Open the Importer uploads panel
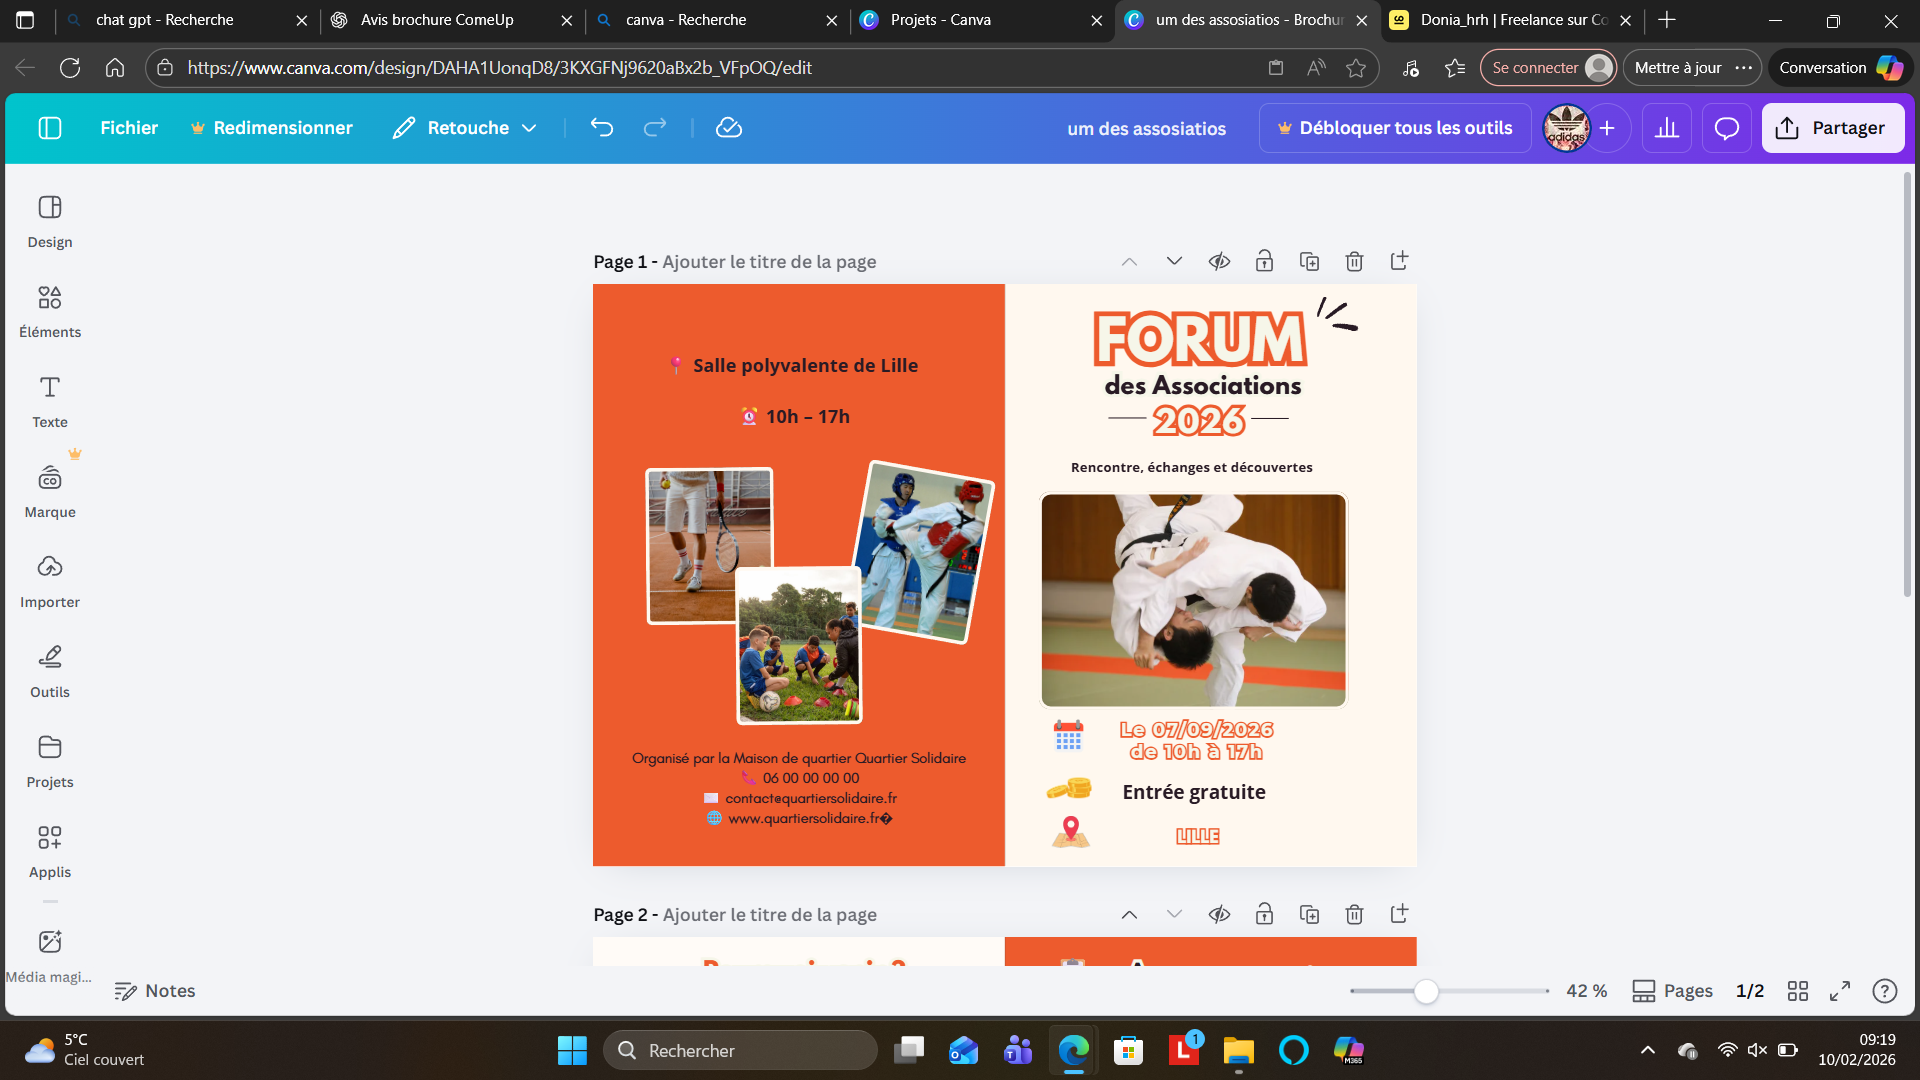1920x1080 pixels. coord(49,581)
